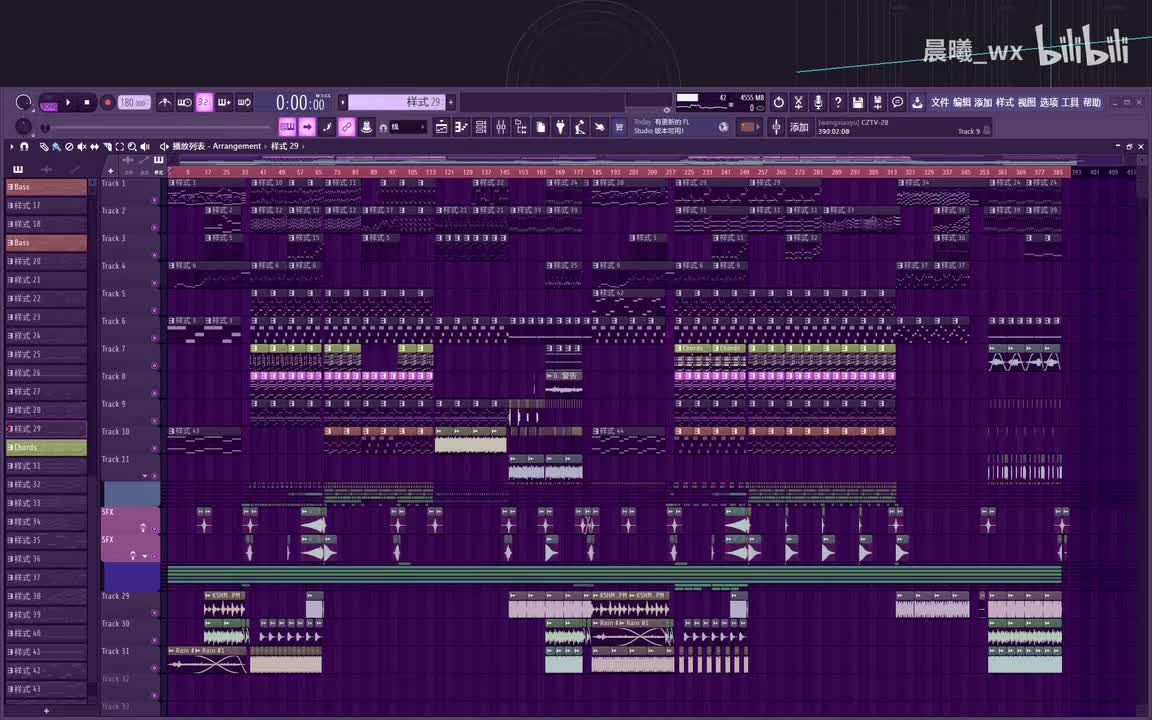
Task: Open the 样式 menu
Action: (1005, 102)
